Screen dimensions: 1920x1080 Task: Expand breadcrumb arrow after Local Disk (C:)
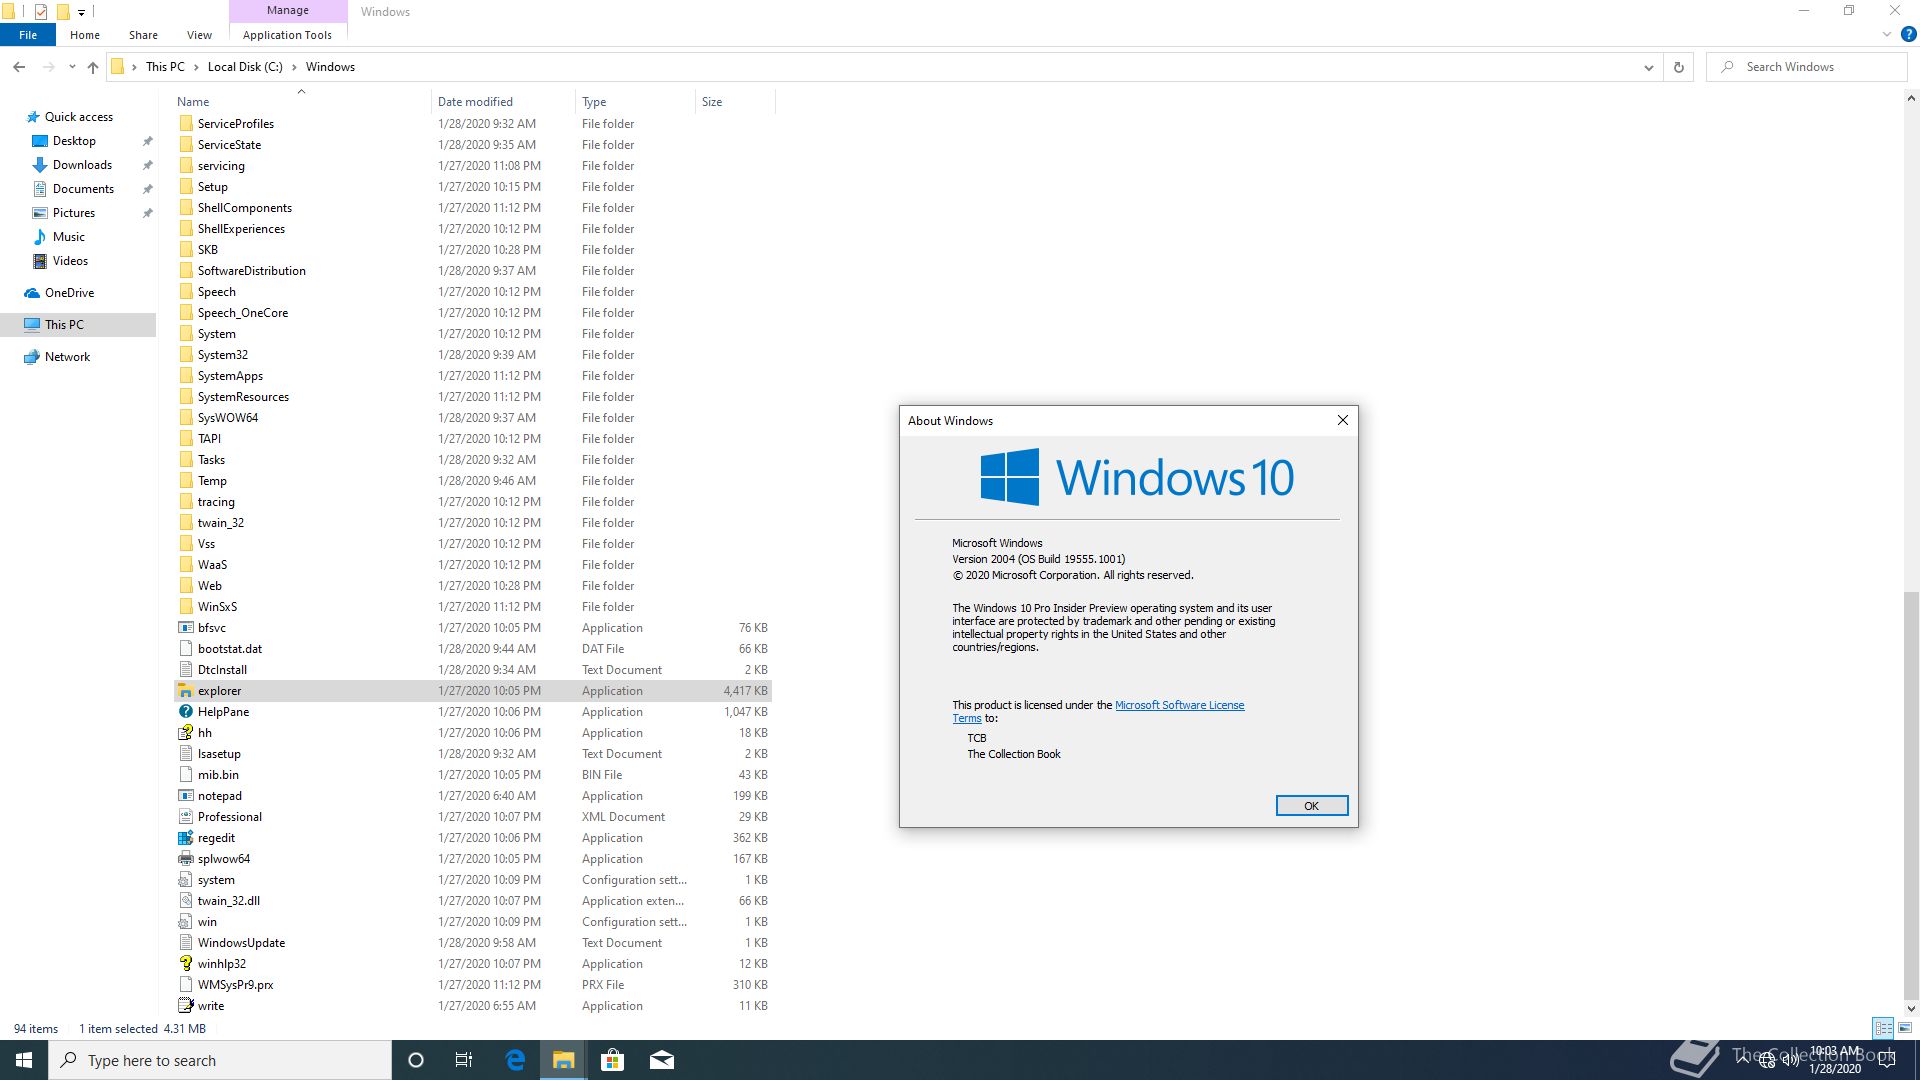294,67
